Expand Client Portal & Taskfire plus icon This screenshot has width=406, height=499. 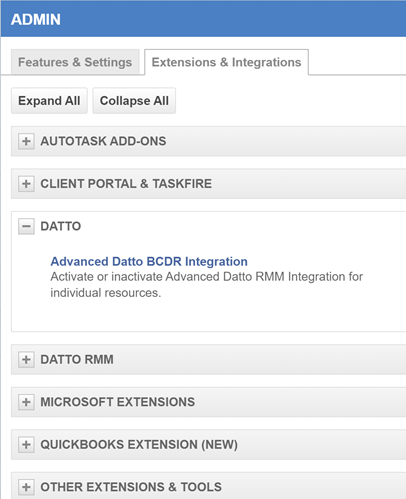[26, 184]
